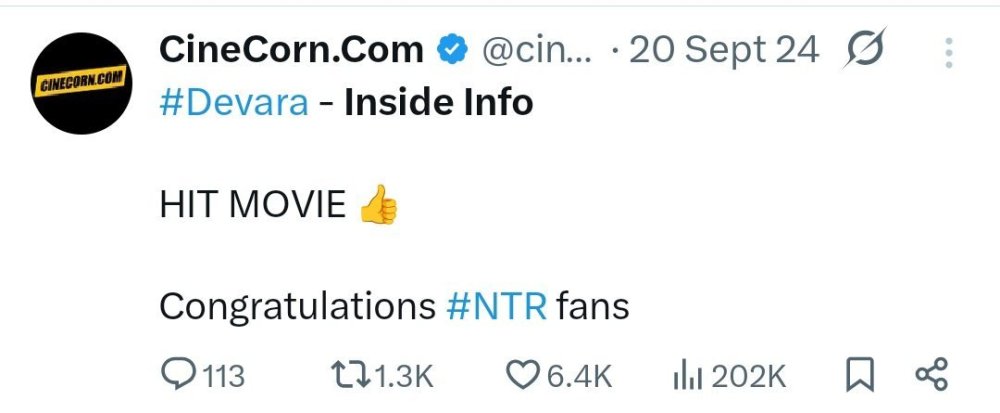The width and height of the screenshot is (1000, 413).
Task: Click the blue verified badge
Action: coord(452,50)
